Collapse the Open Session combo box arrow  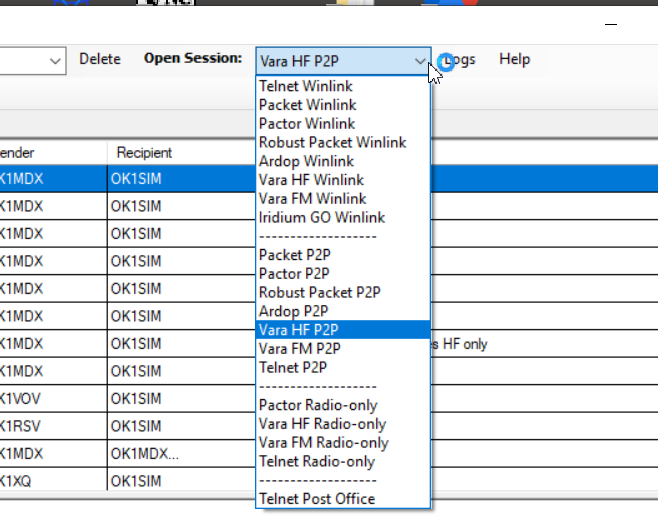coord(420,61)
